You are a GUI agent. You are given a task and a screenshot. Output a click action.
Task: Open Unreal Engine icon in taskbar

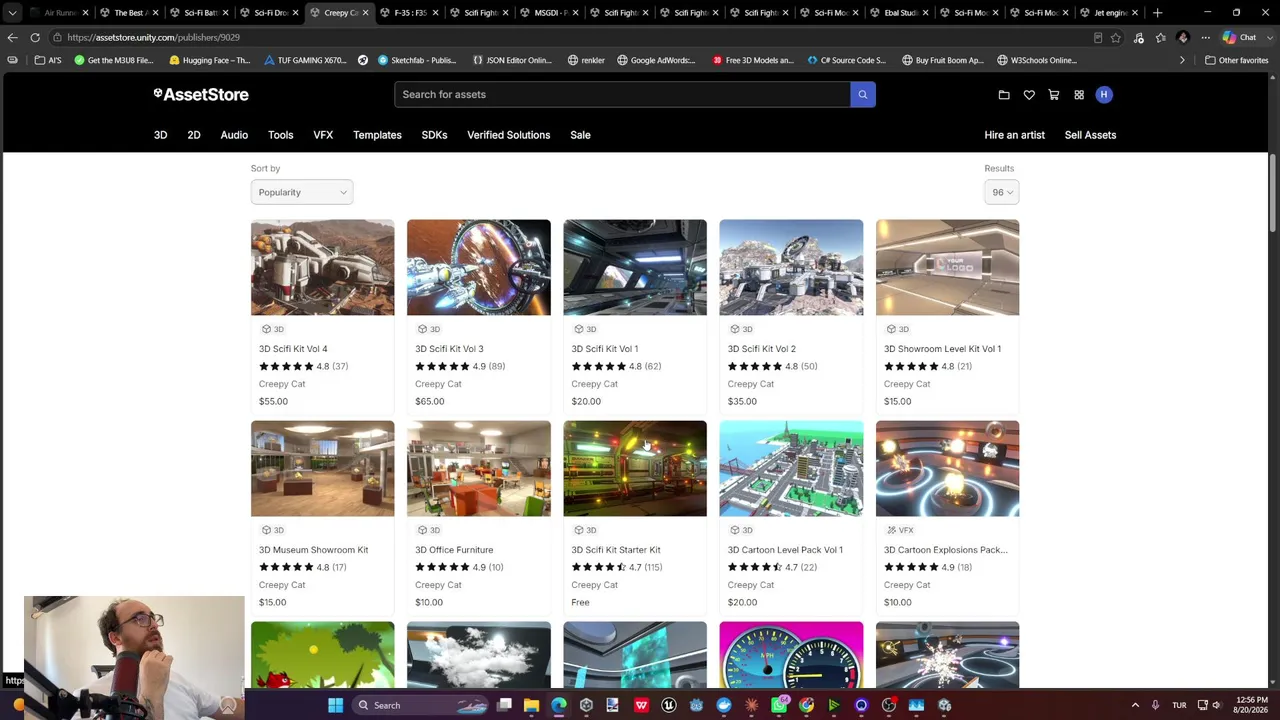point(669,705)
